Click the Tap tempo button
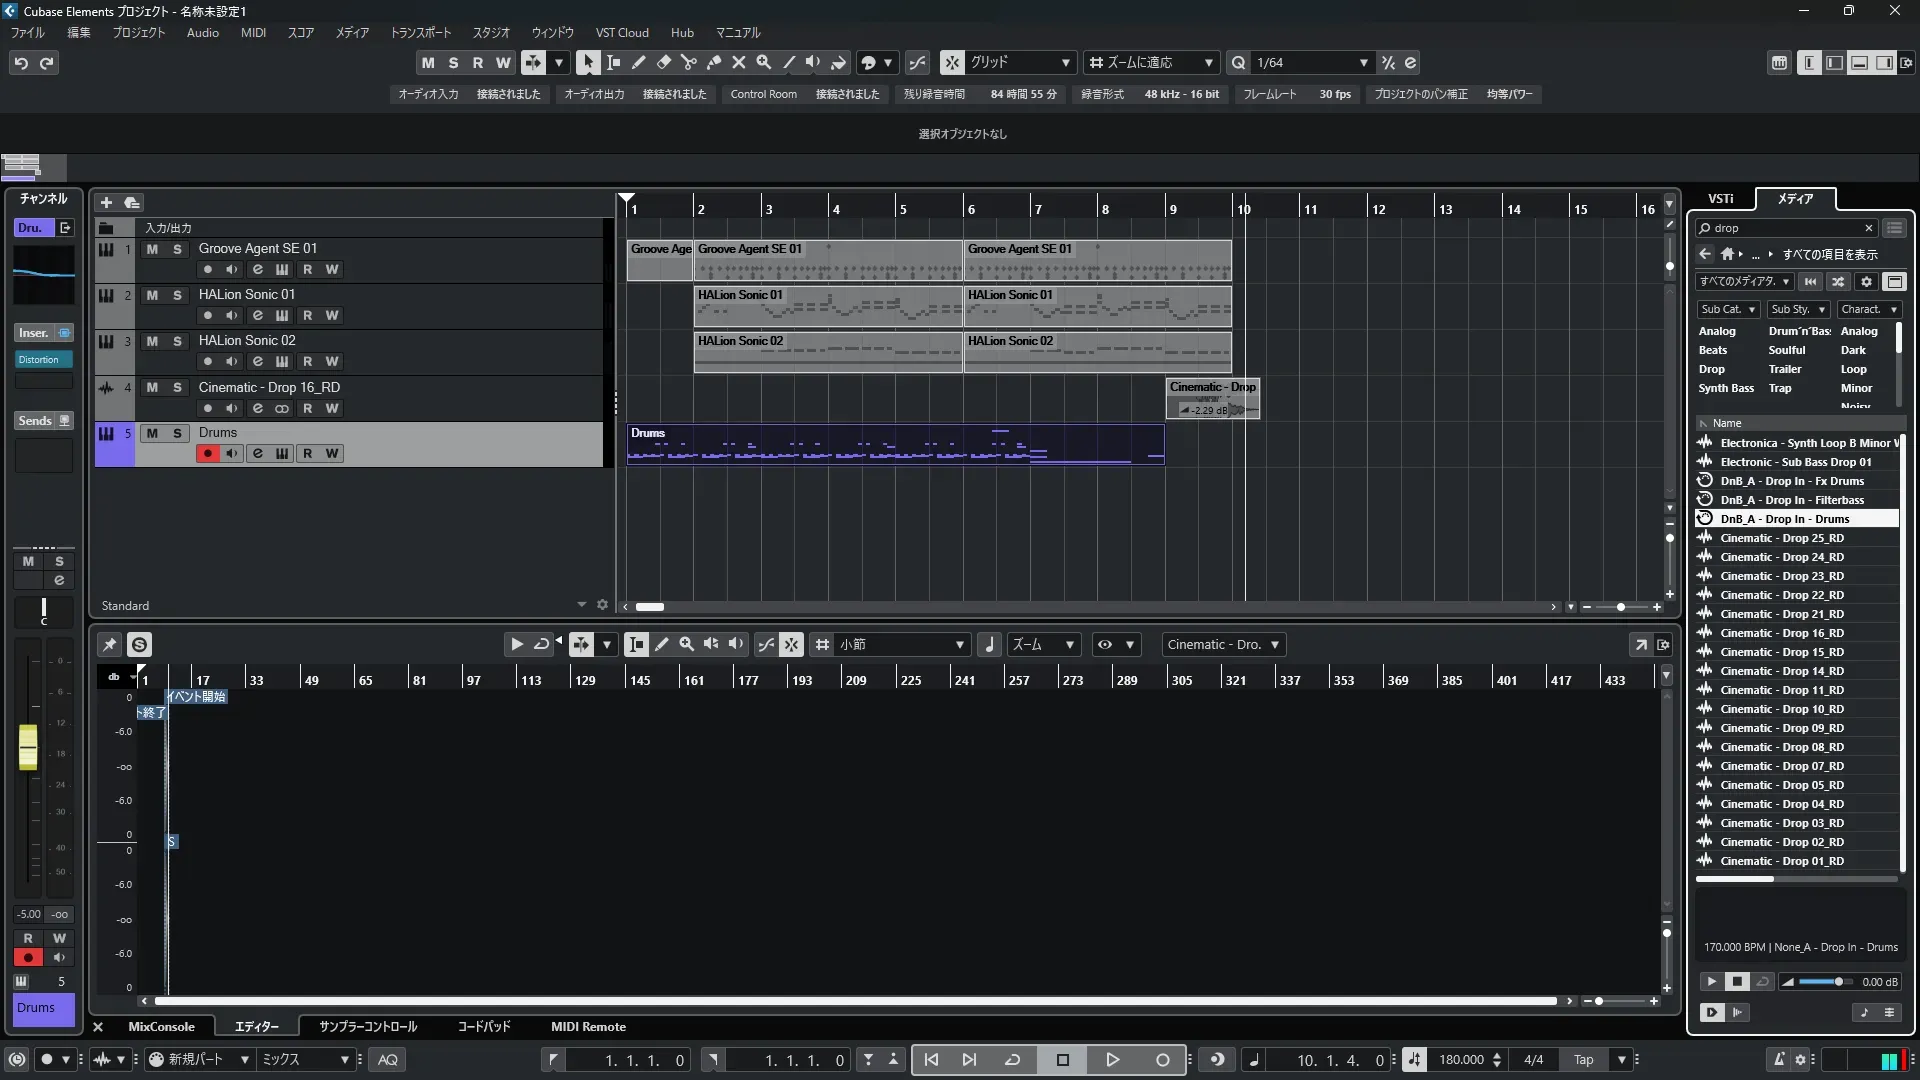 (1583, 1059)
